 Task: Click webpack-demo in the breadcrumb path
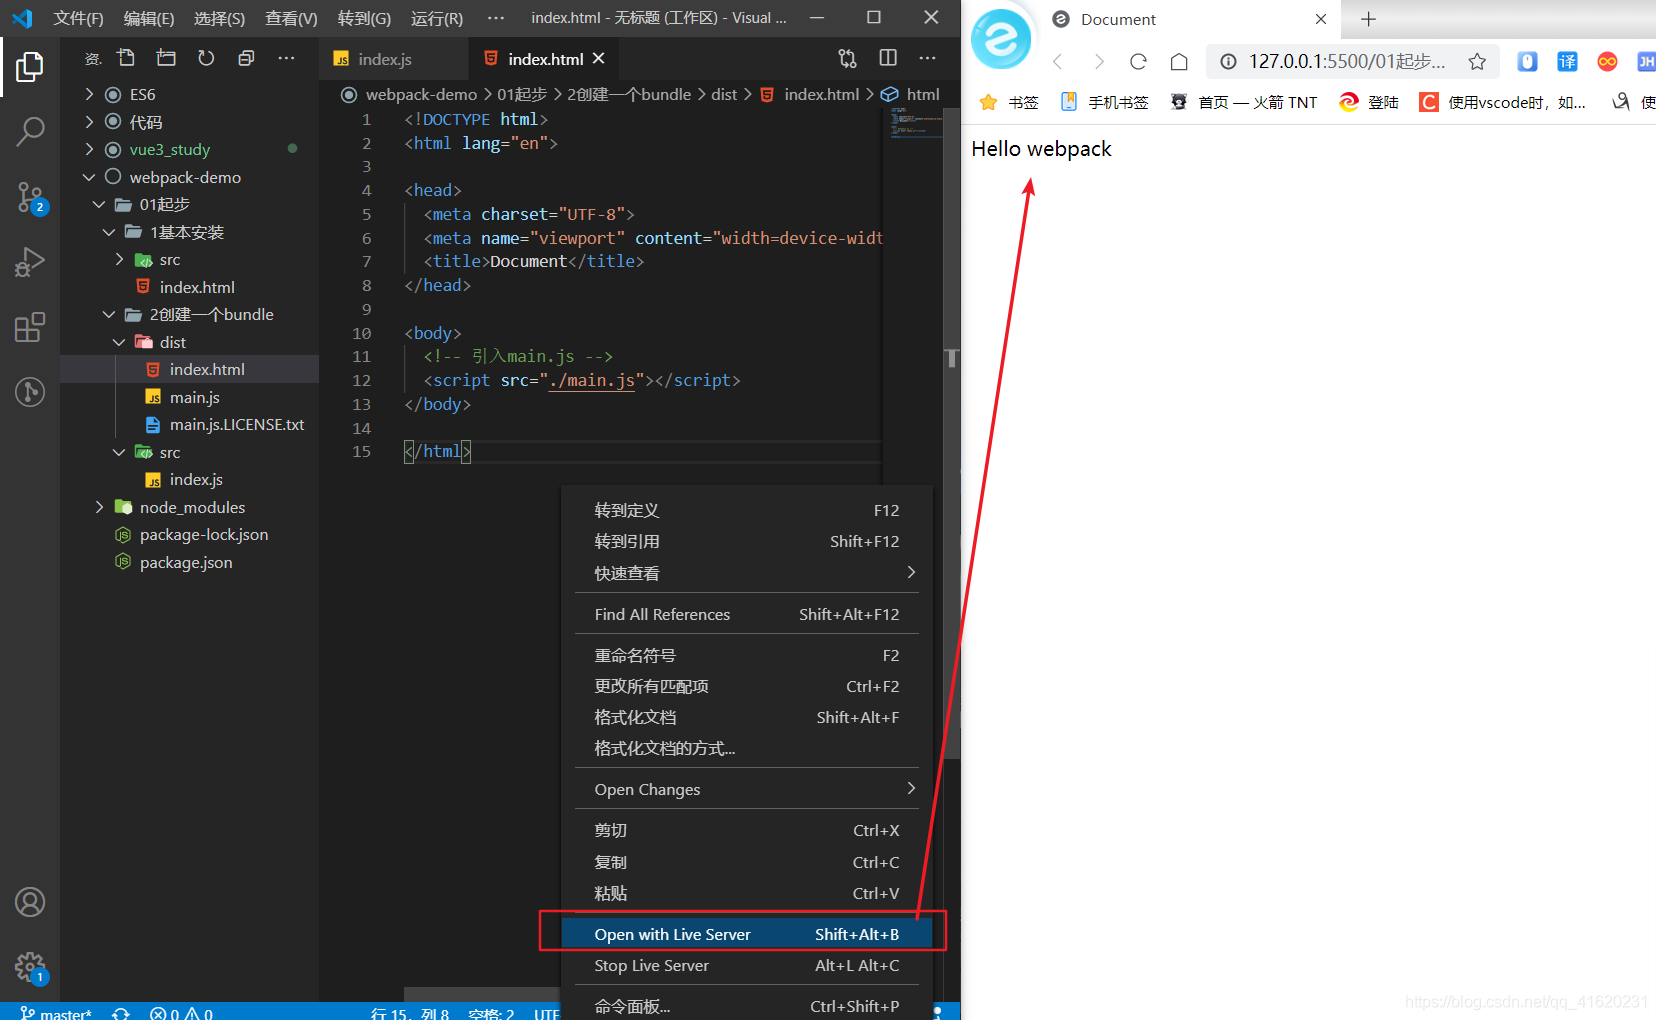421,94
